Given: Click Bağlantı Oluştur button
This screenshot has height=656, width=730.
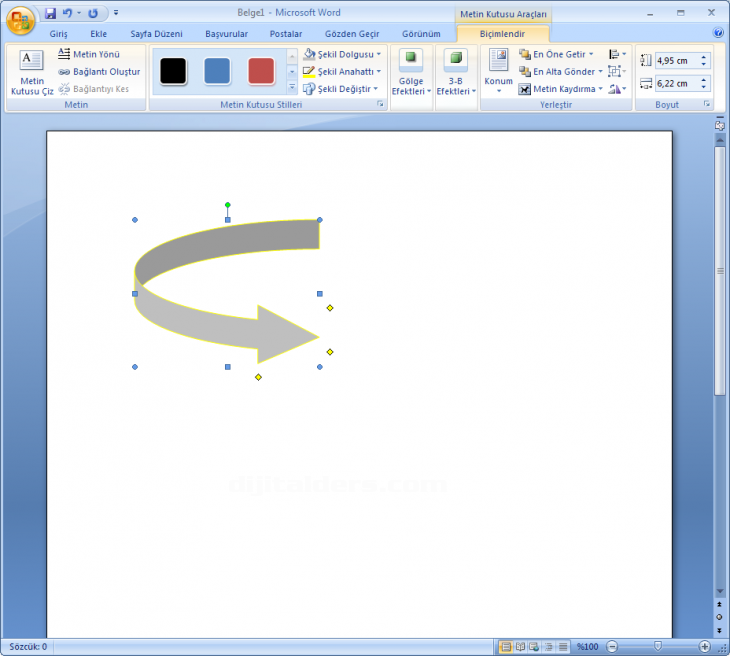Looking at the screenshot, I should pos(99,71).
